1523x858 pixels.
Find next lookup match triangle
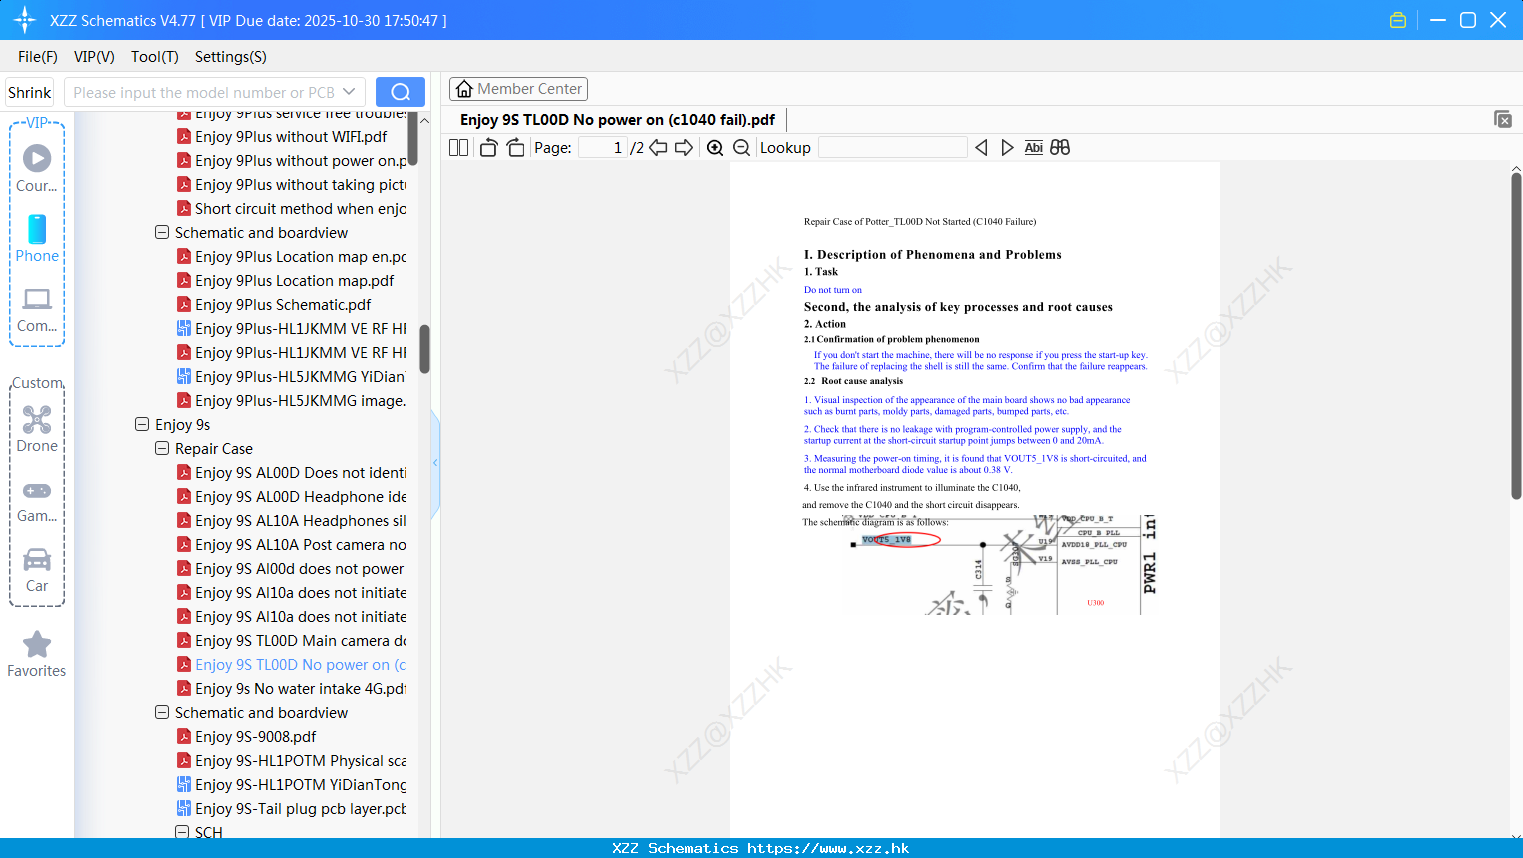click(1007, 148)
